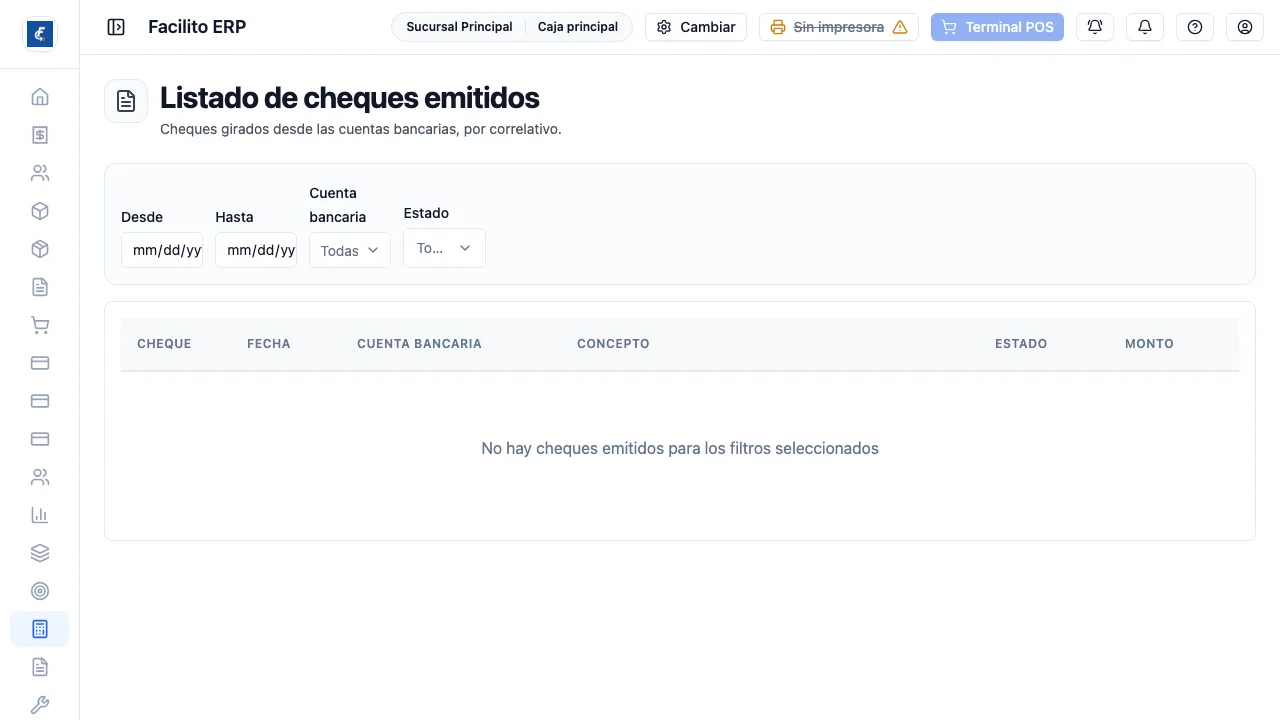Open the dollar receipt sidebar icon
This screenshot has width=1280, height=720.
click(40, 135)
